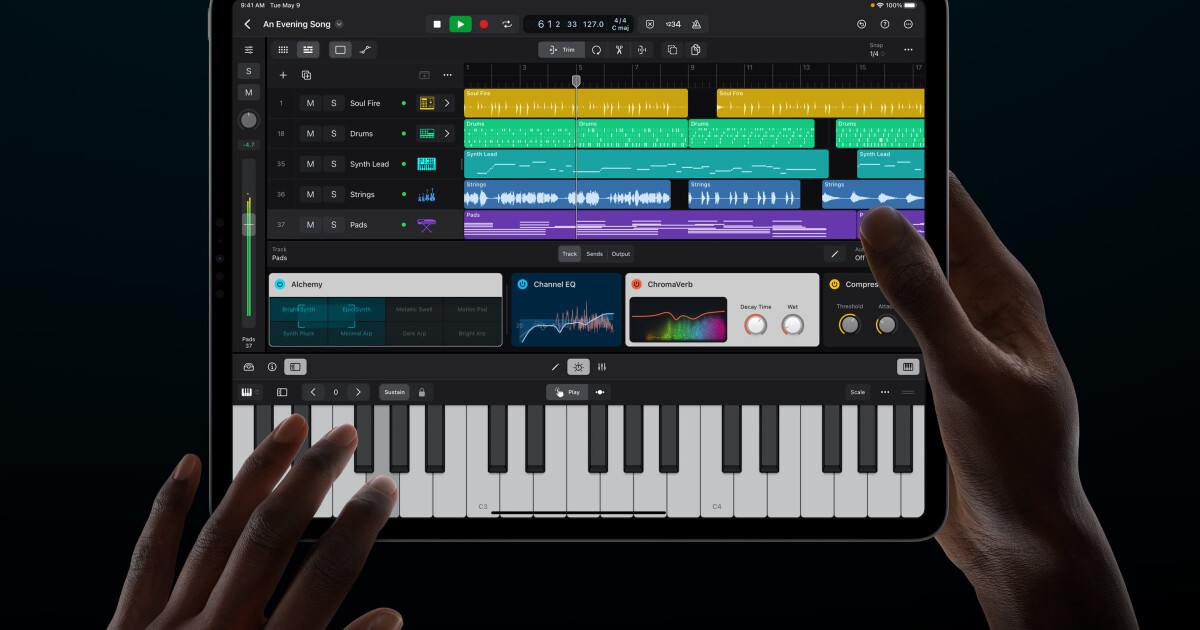Click the copy regions icon

tap(672, 50)
